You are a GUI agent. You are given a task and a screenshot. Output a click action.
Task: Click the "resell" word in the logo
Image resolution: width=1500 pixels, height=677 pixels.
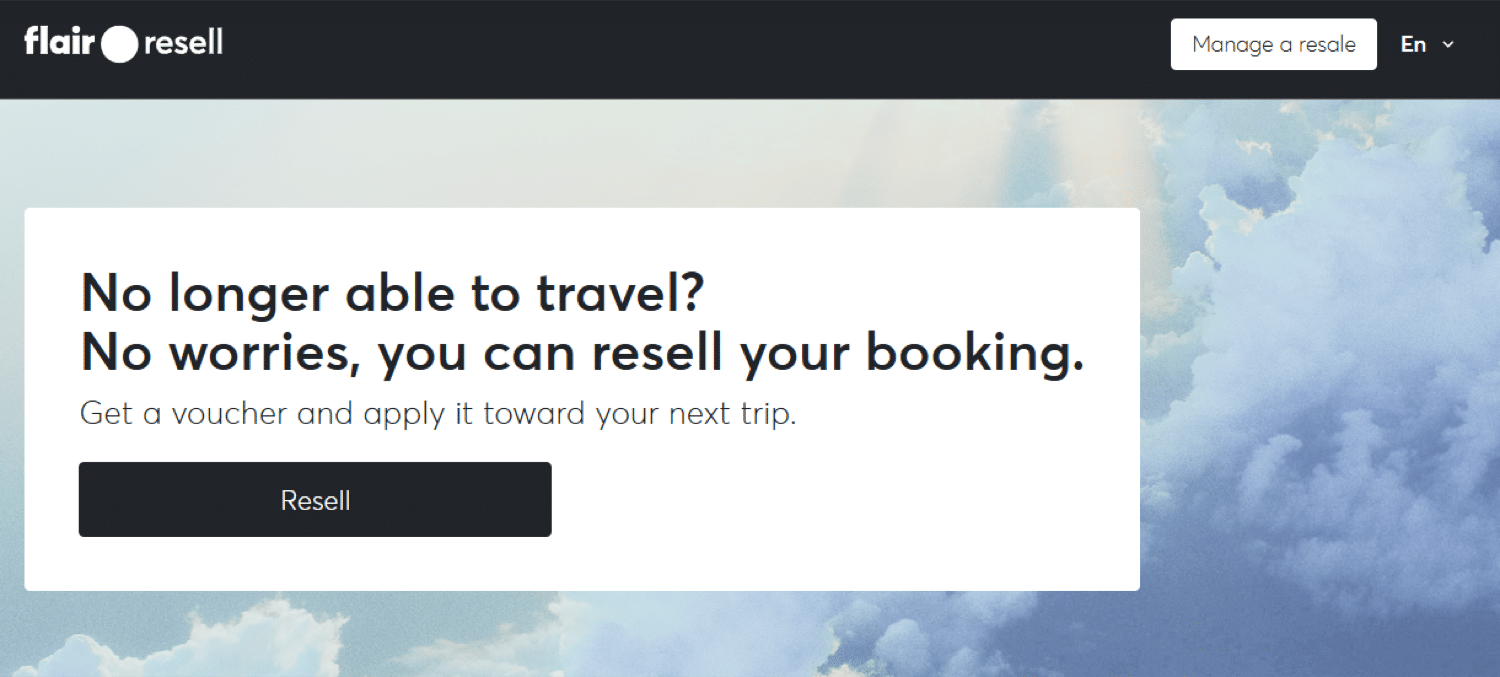coord(183,44)
